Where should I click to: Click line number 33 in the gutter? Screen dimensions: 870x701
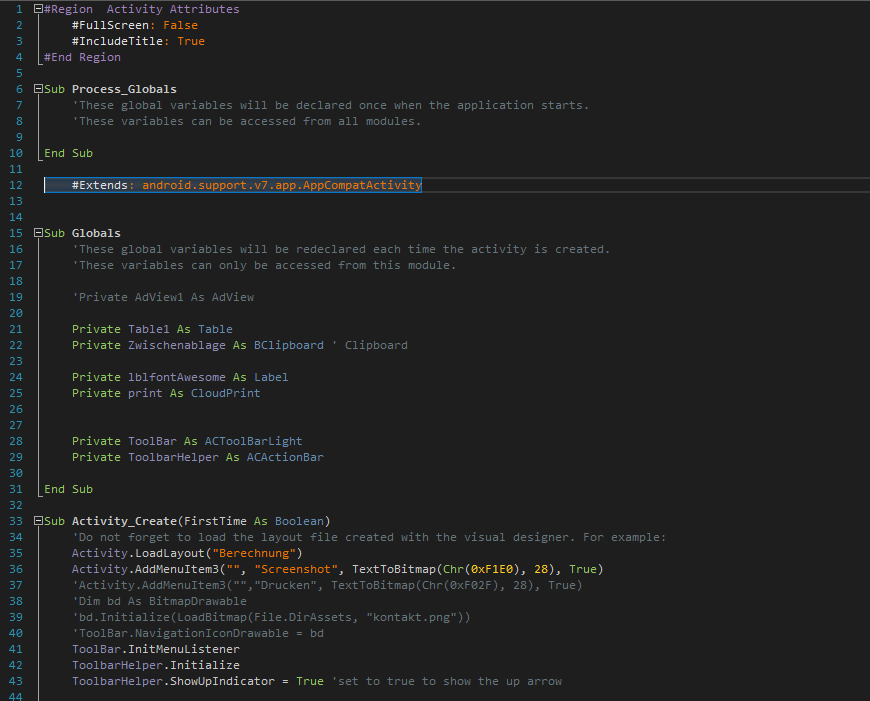coord(16,521)
